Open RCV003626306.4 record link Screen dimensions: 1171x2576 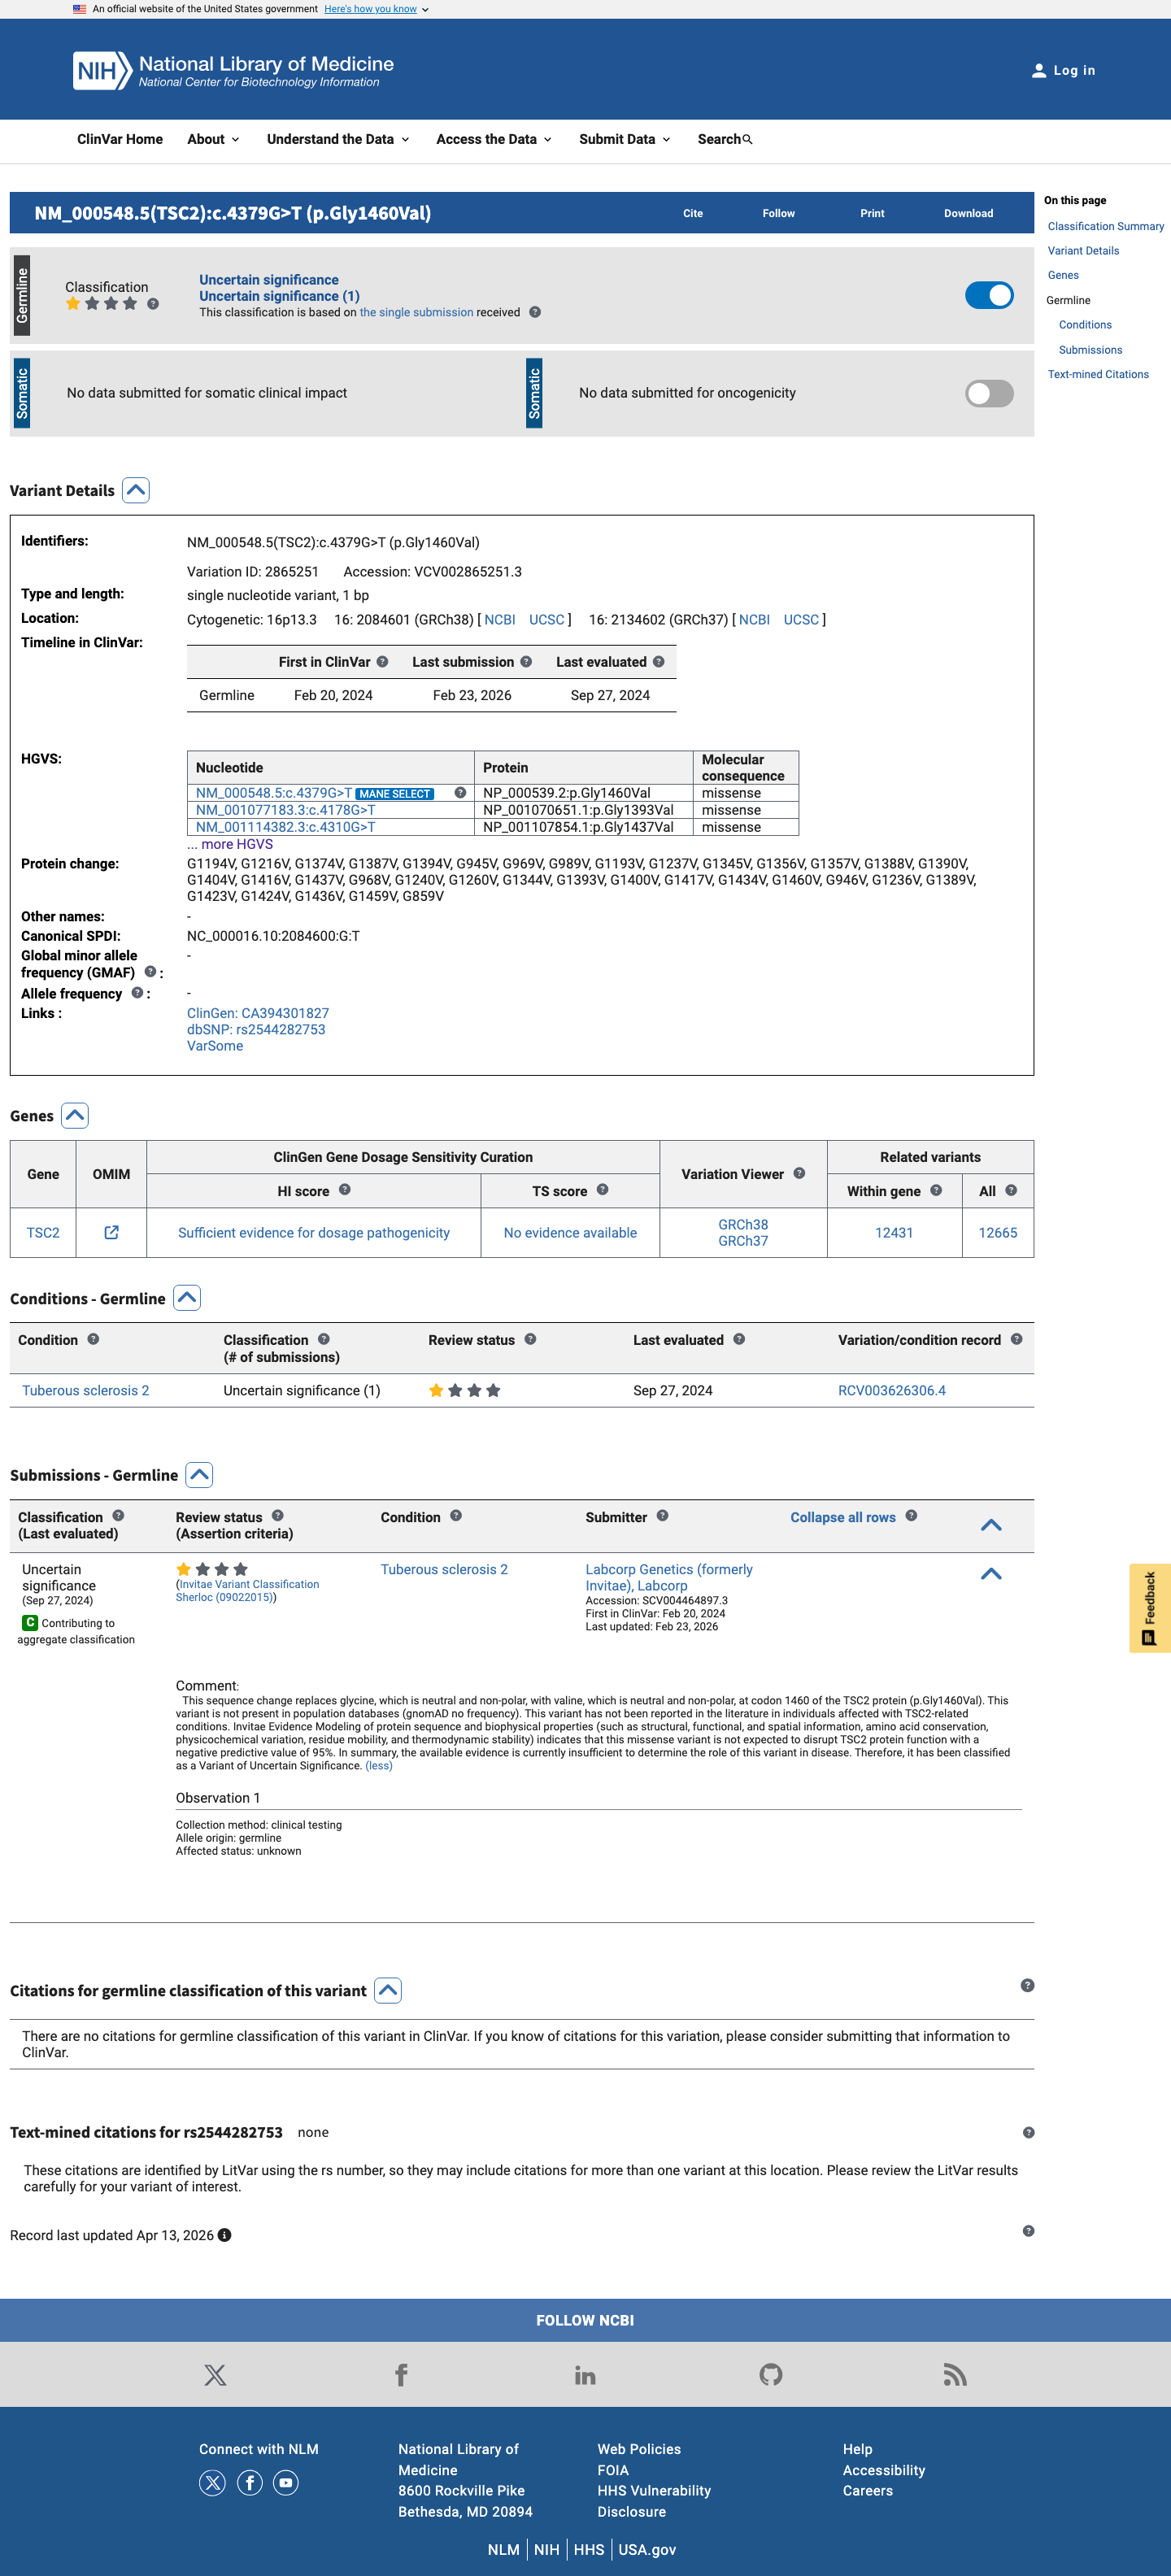tap(892, 1391)
